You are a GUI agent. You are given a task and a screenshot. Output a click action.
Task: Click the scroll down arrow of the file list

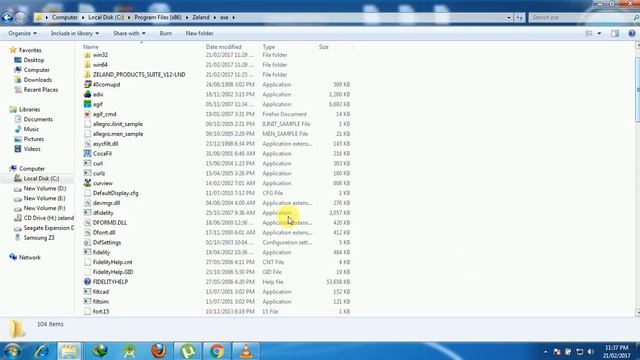tap(637, 313)
